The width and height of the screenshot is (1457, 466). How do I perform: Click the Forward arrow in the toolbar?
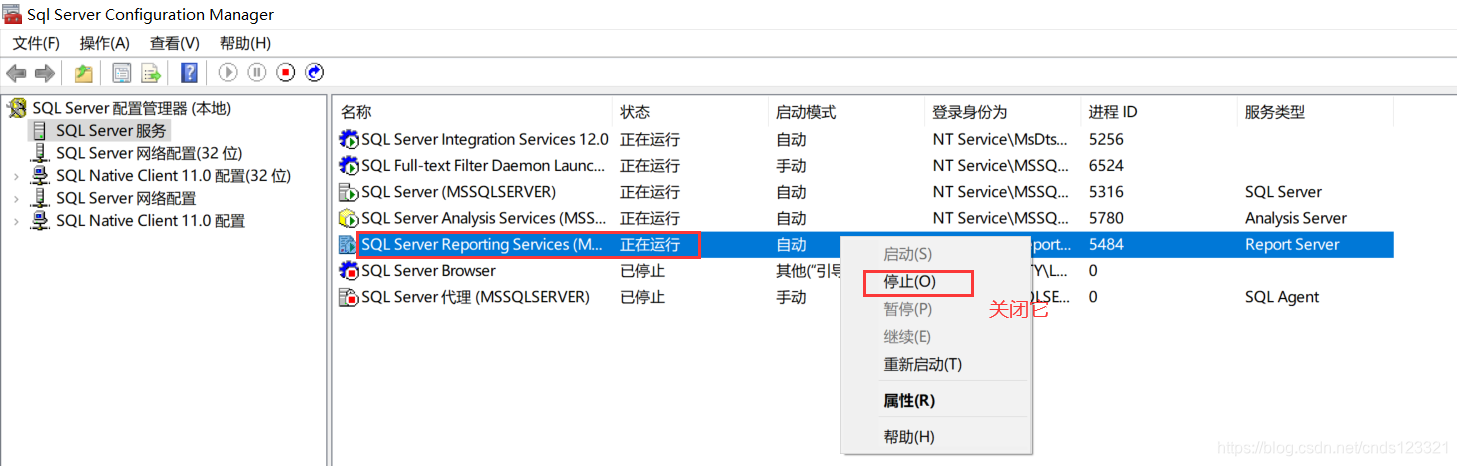click(44, 73)
